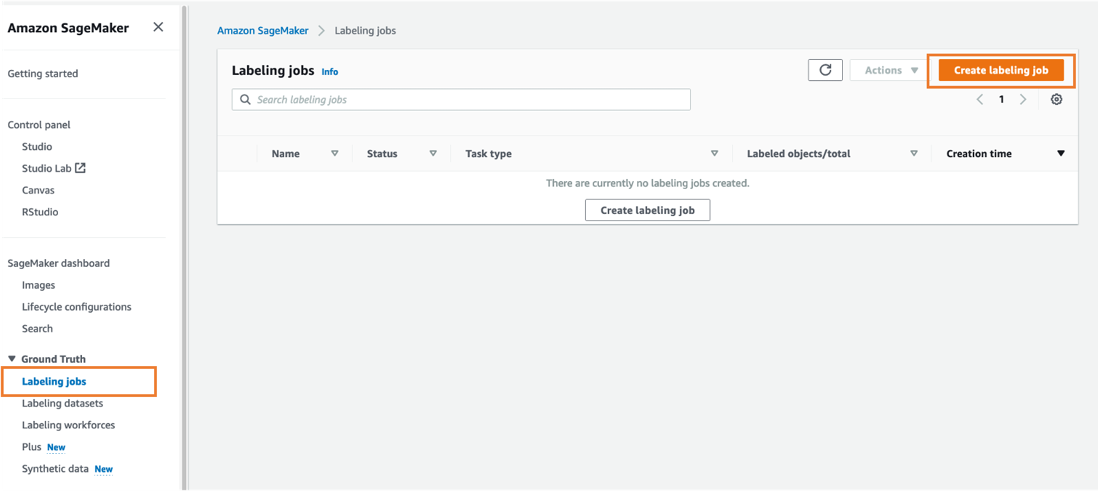Screen dimensions: 1098x491
Task: Click the search magnifier icon
Action: 244,100
